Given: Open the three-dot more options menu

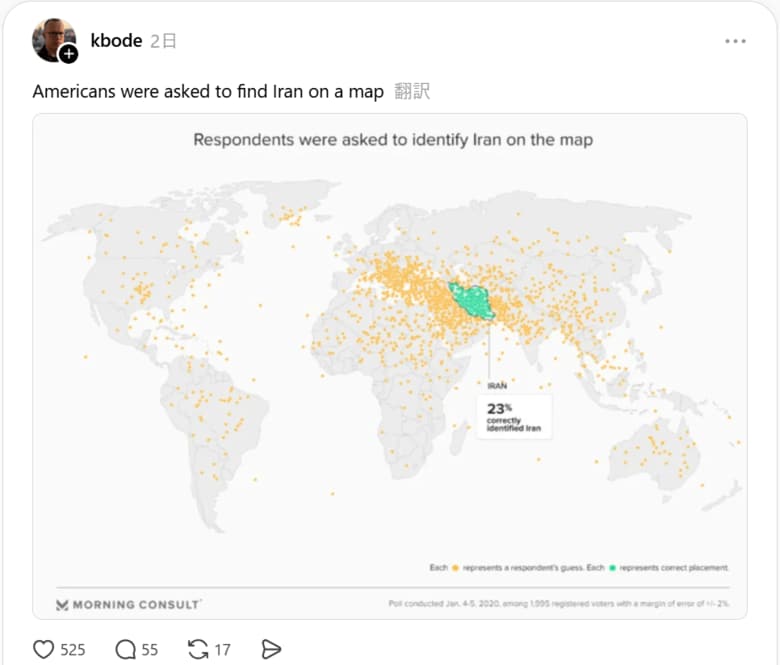Looking at the screenshot, I should tap(735, 41).
